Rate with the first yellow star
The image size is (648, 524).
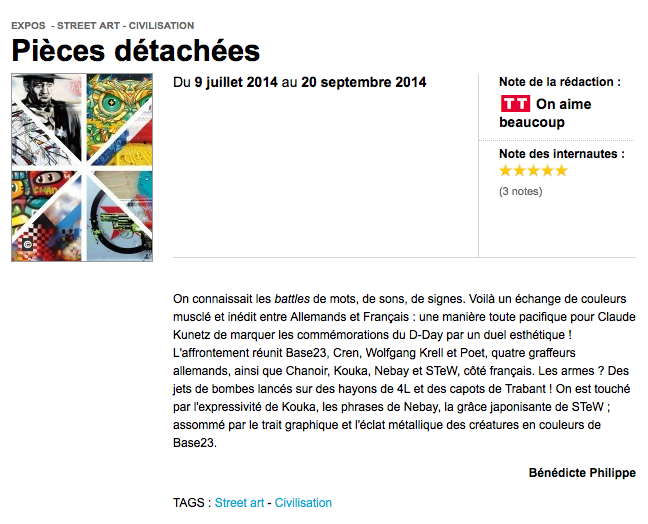pyautogui.click(x=506, y=171)
